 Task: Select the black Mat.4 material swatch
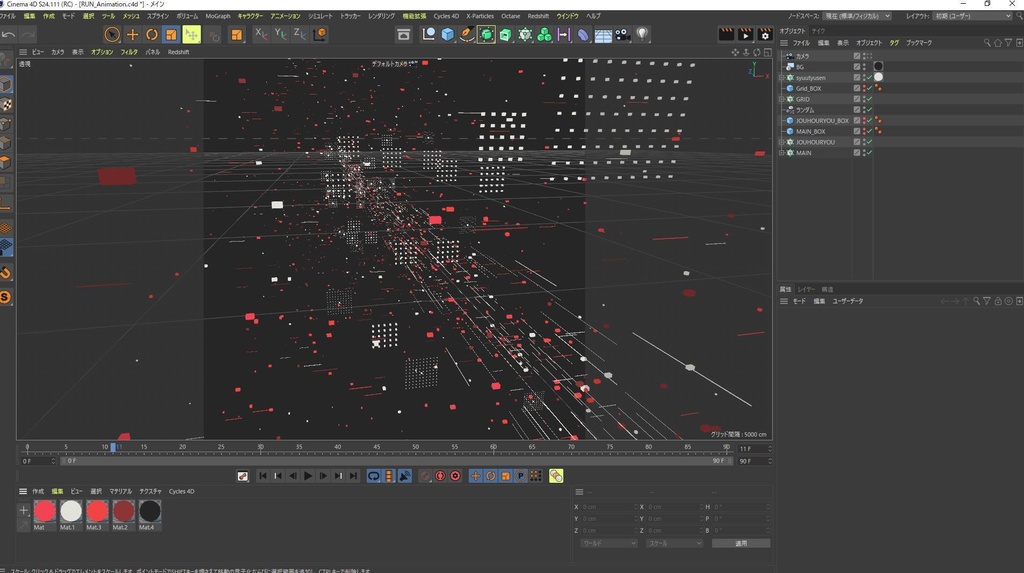coord(149,512)
